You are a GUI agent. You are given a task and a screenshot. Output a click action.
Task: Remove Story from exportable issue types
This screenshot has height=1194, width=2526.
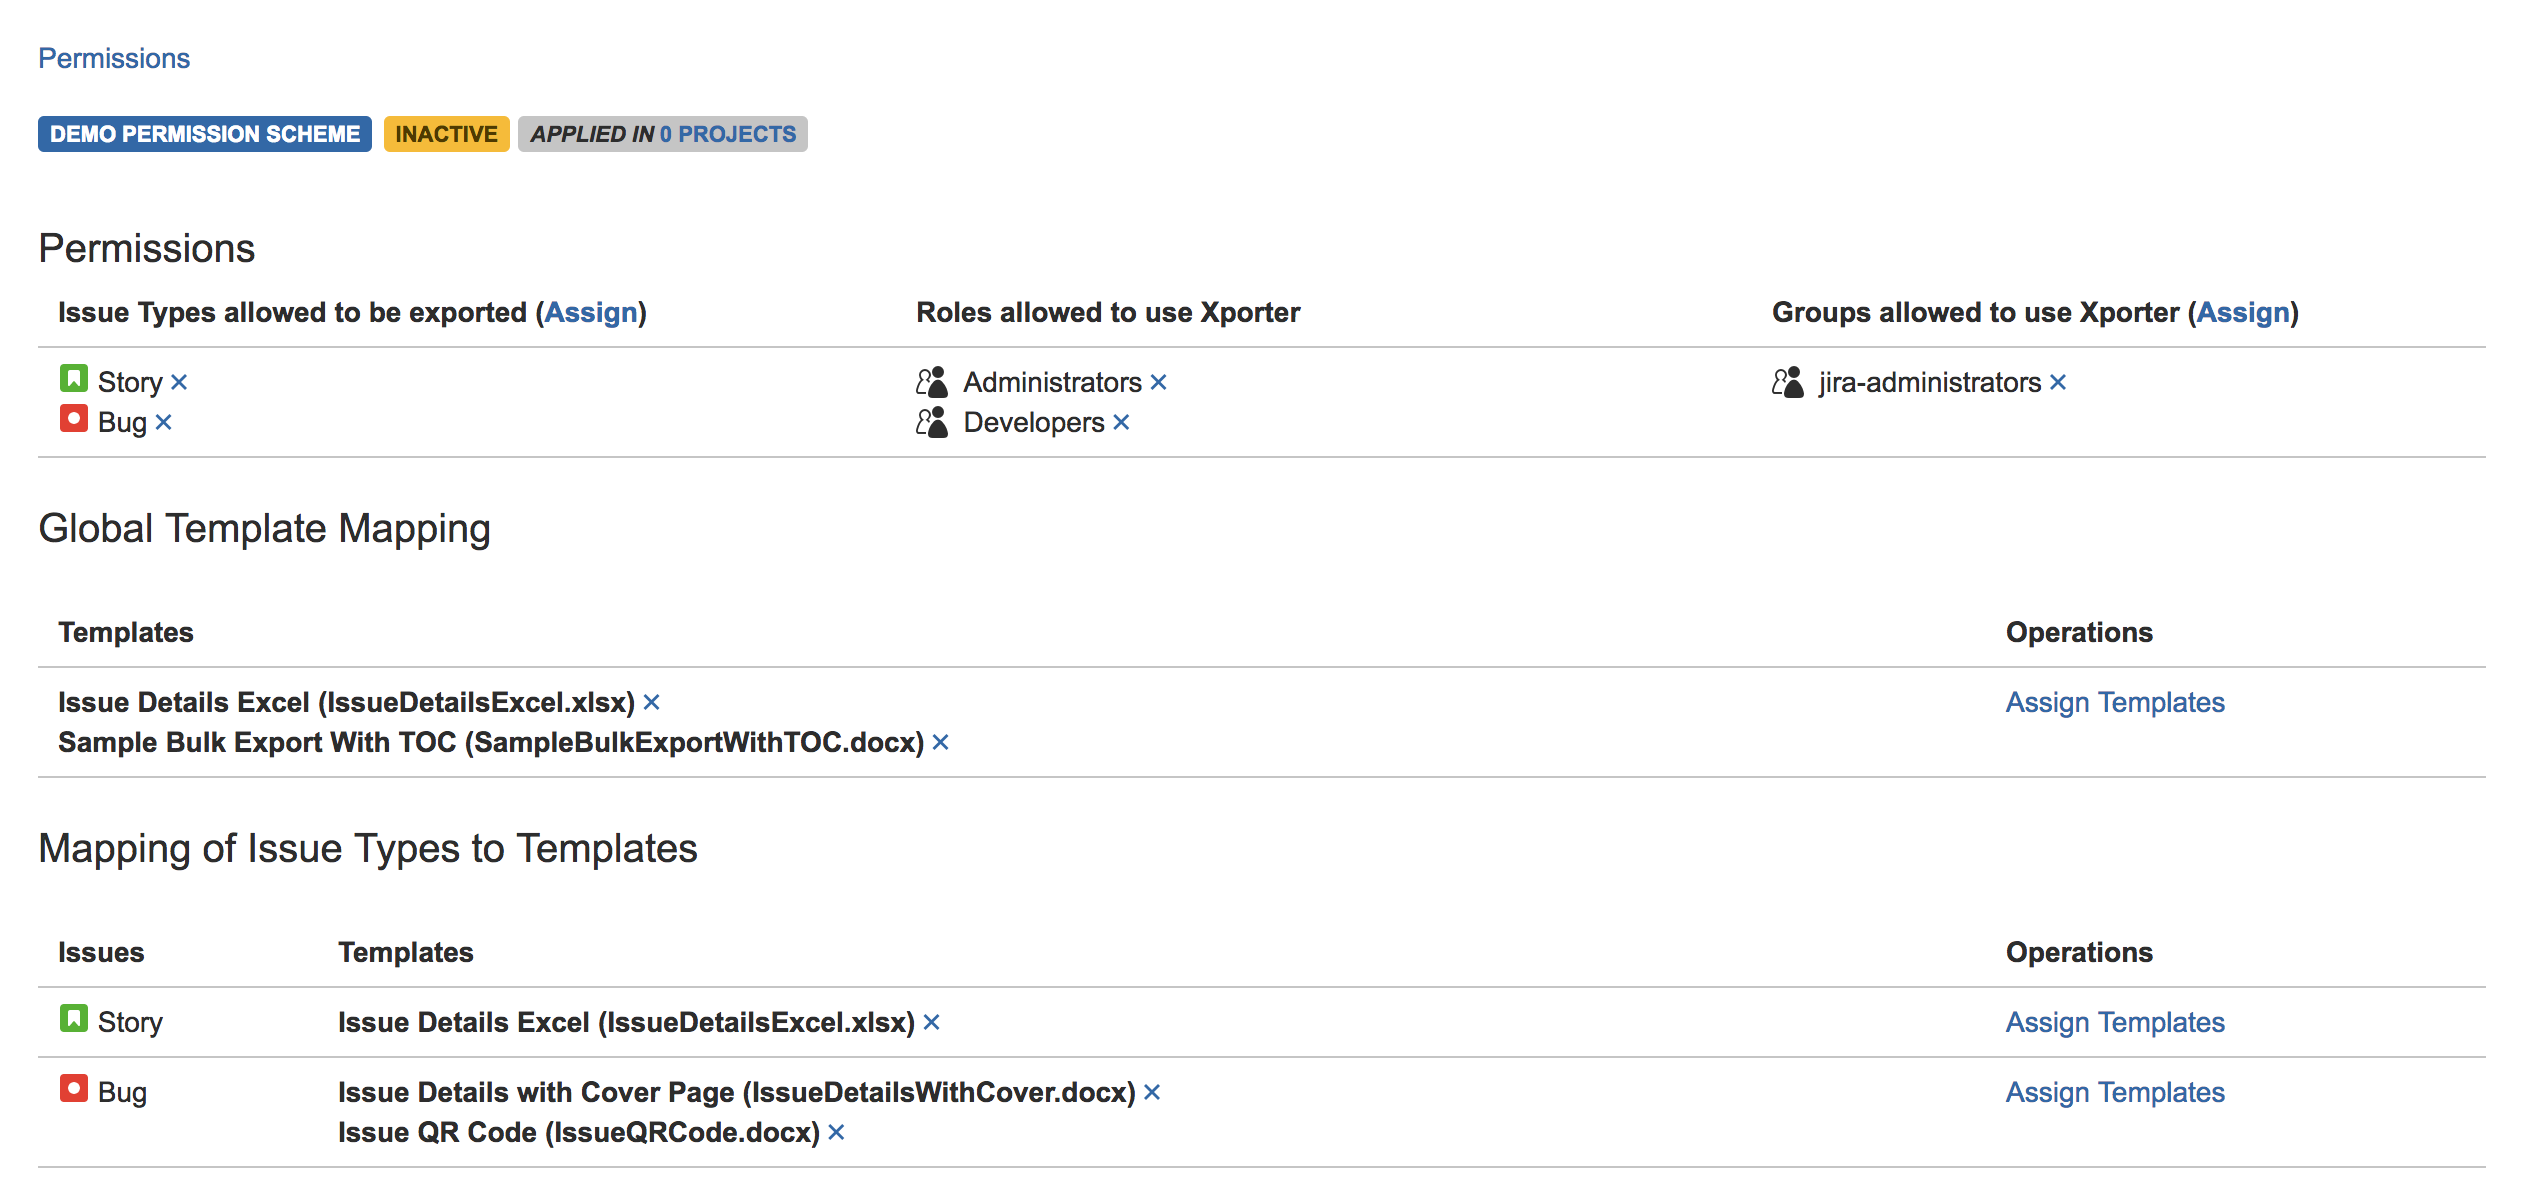pyautogui.click(x=179, y=383)
